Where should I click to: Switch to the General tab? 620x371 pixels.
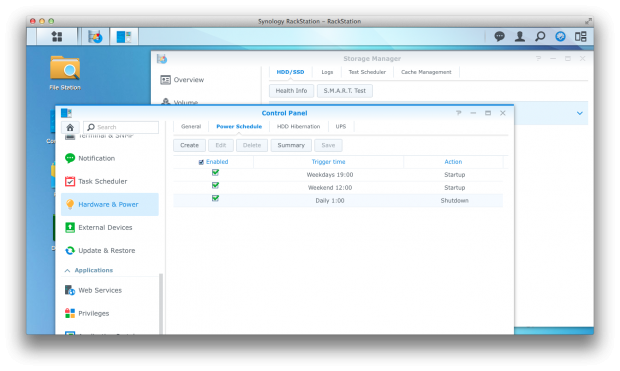191,127
